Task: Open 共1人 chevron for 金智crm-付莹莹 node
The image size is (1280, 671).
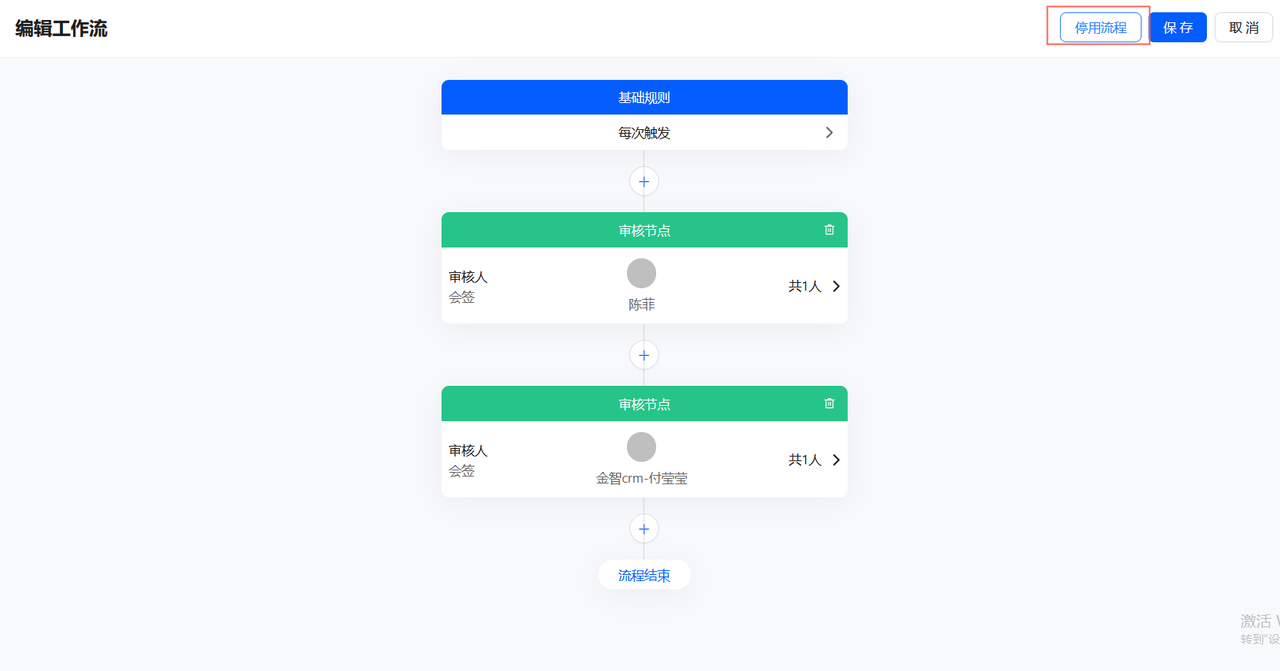Action: tap(836, 460)
